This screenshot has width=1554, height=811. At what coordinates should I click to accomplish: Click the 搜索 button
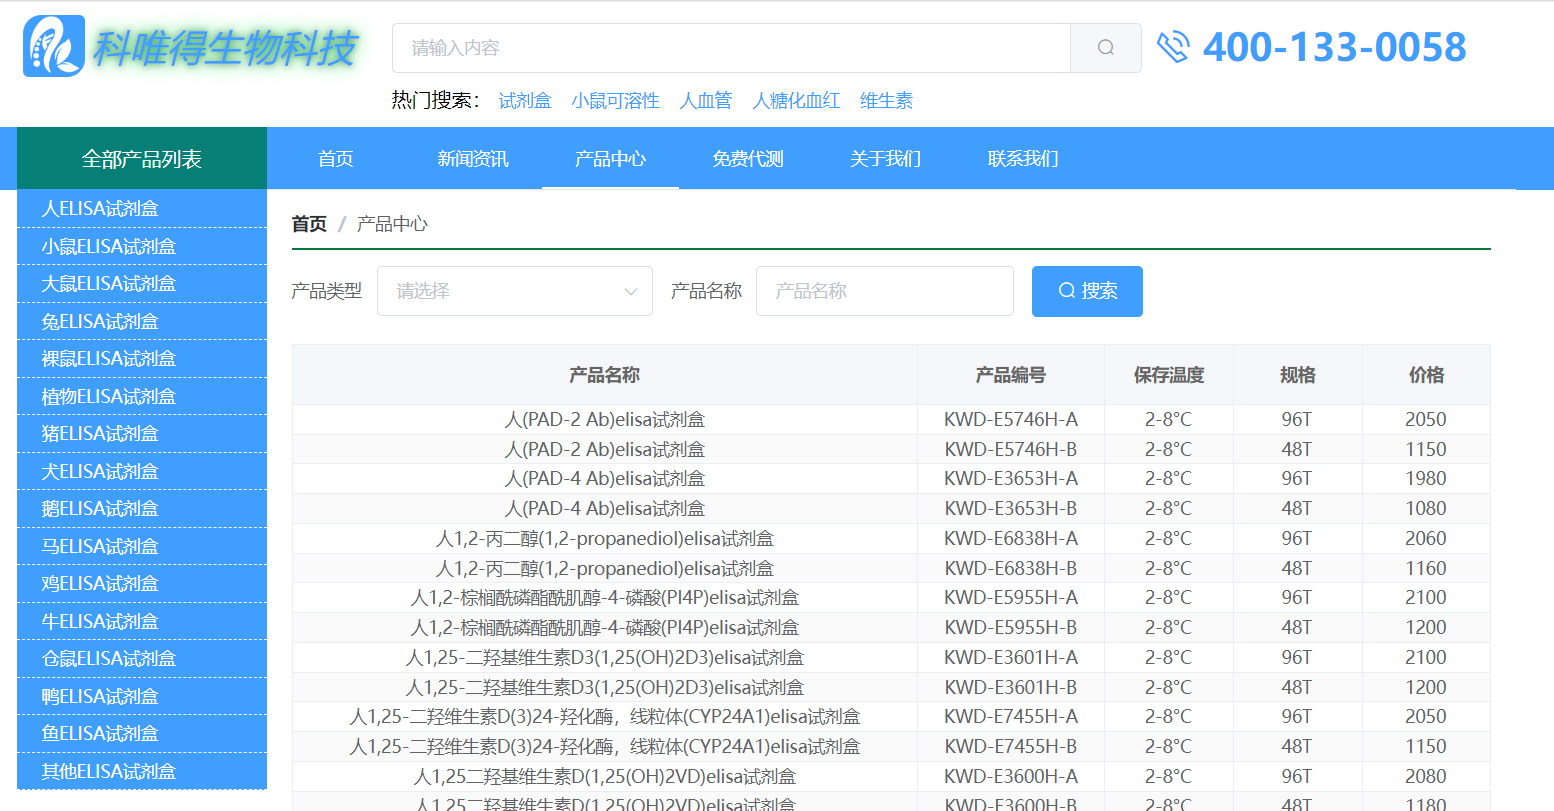1087,291
